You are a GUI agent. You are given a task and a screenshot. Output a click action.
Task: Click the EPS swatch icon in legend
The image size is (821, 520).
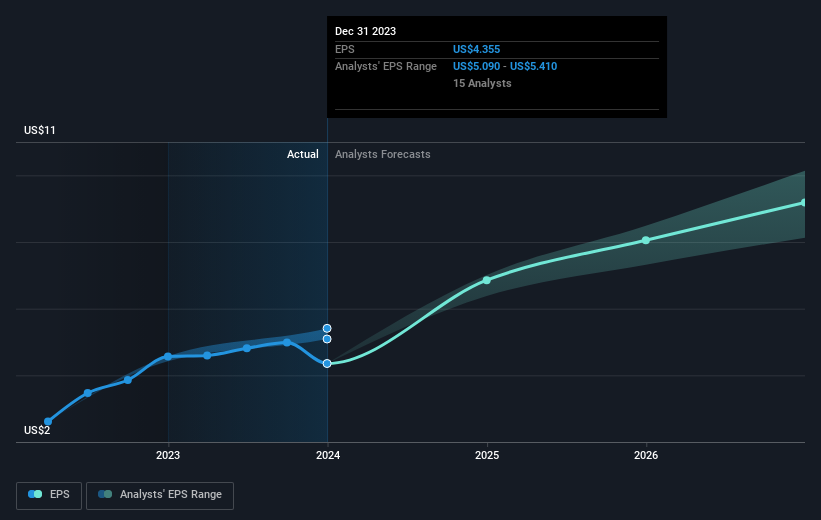[35, 494]
